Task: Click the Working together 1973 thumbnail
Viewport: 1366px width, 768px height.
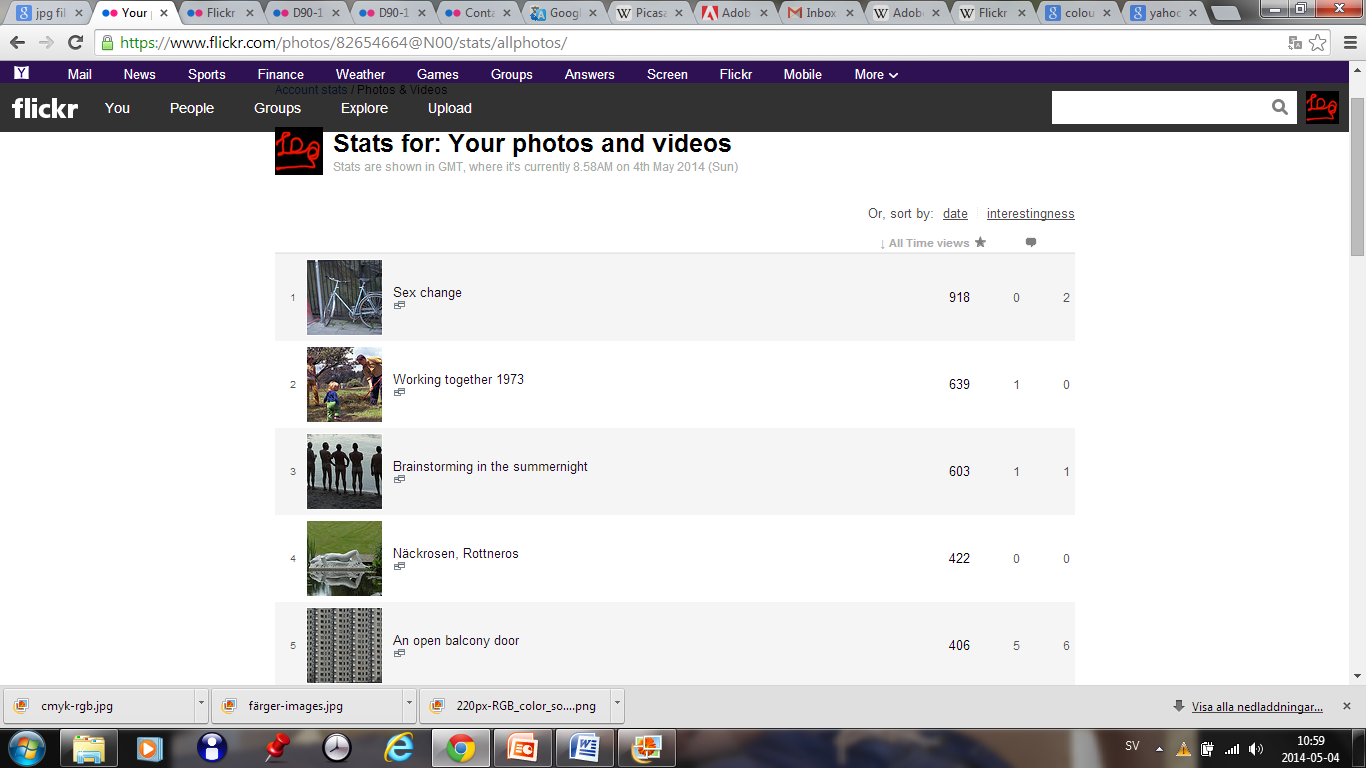Action: tap(344, 384)
